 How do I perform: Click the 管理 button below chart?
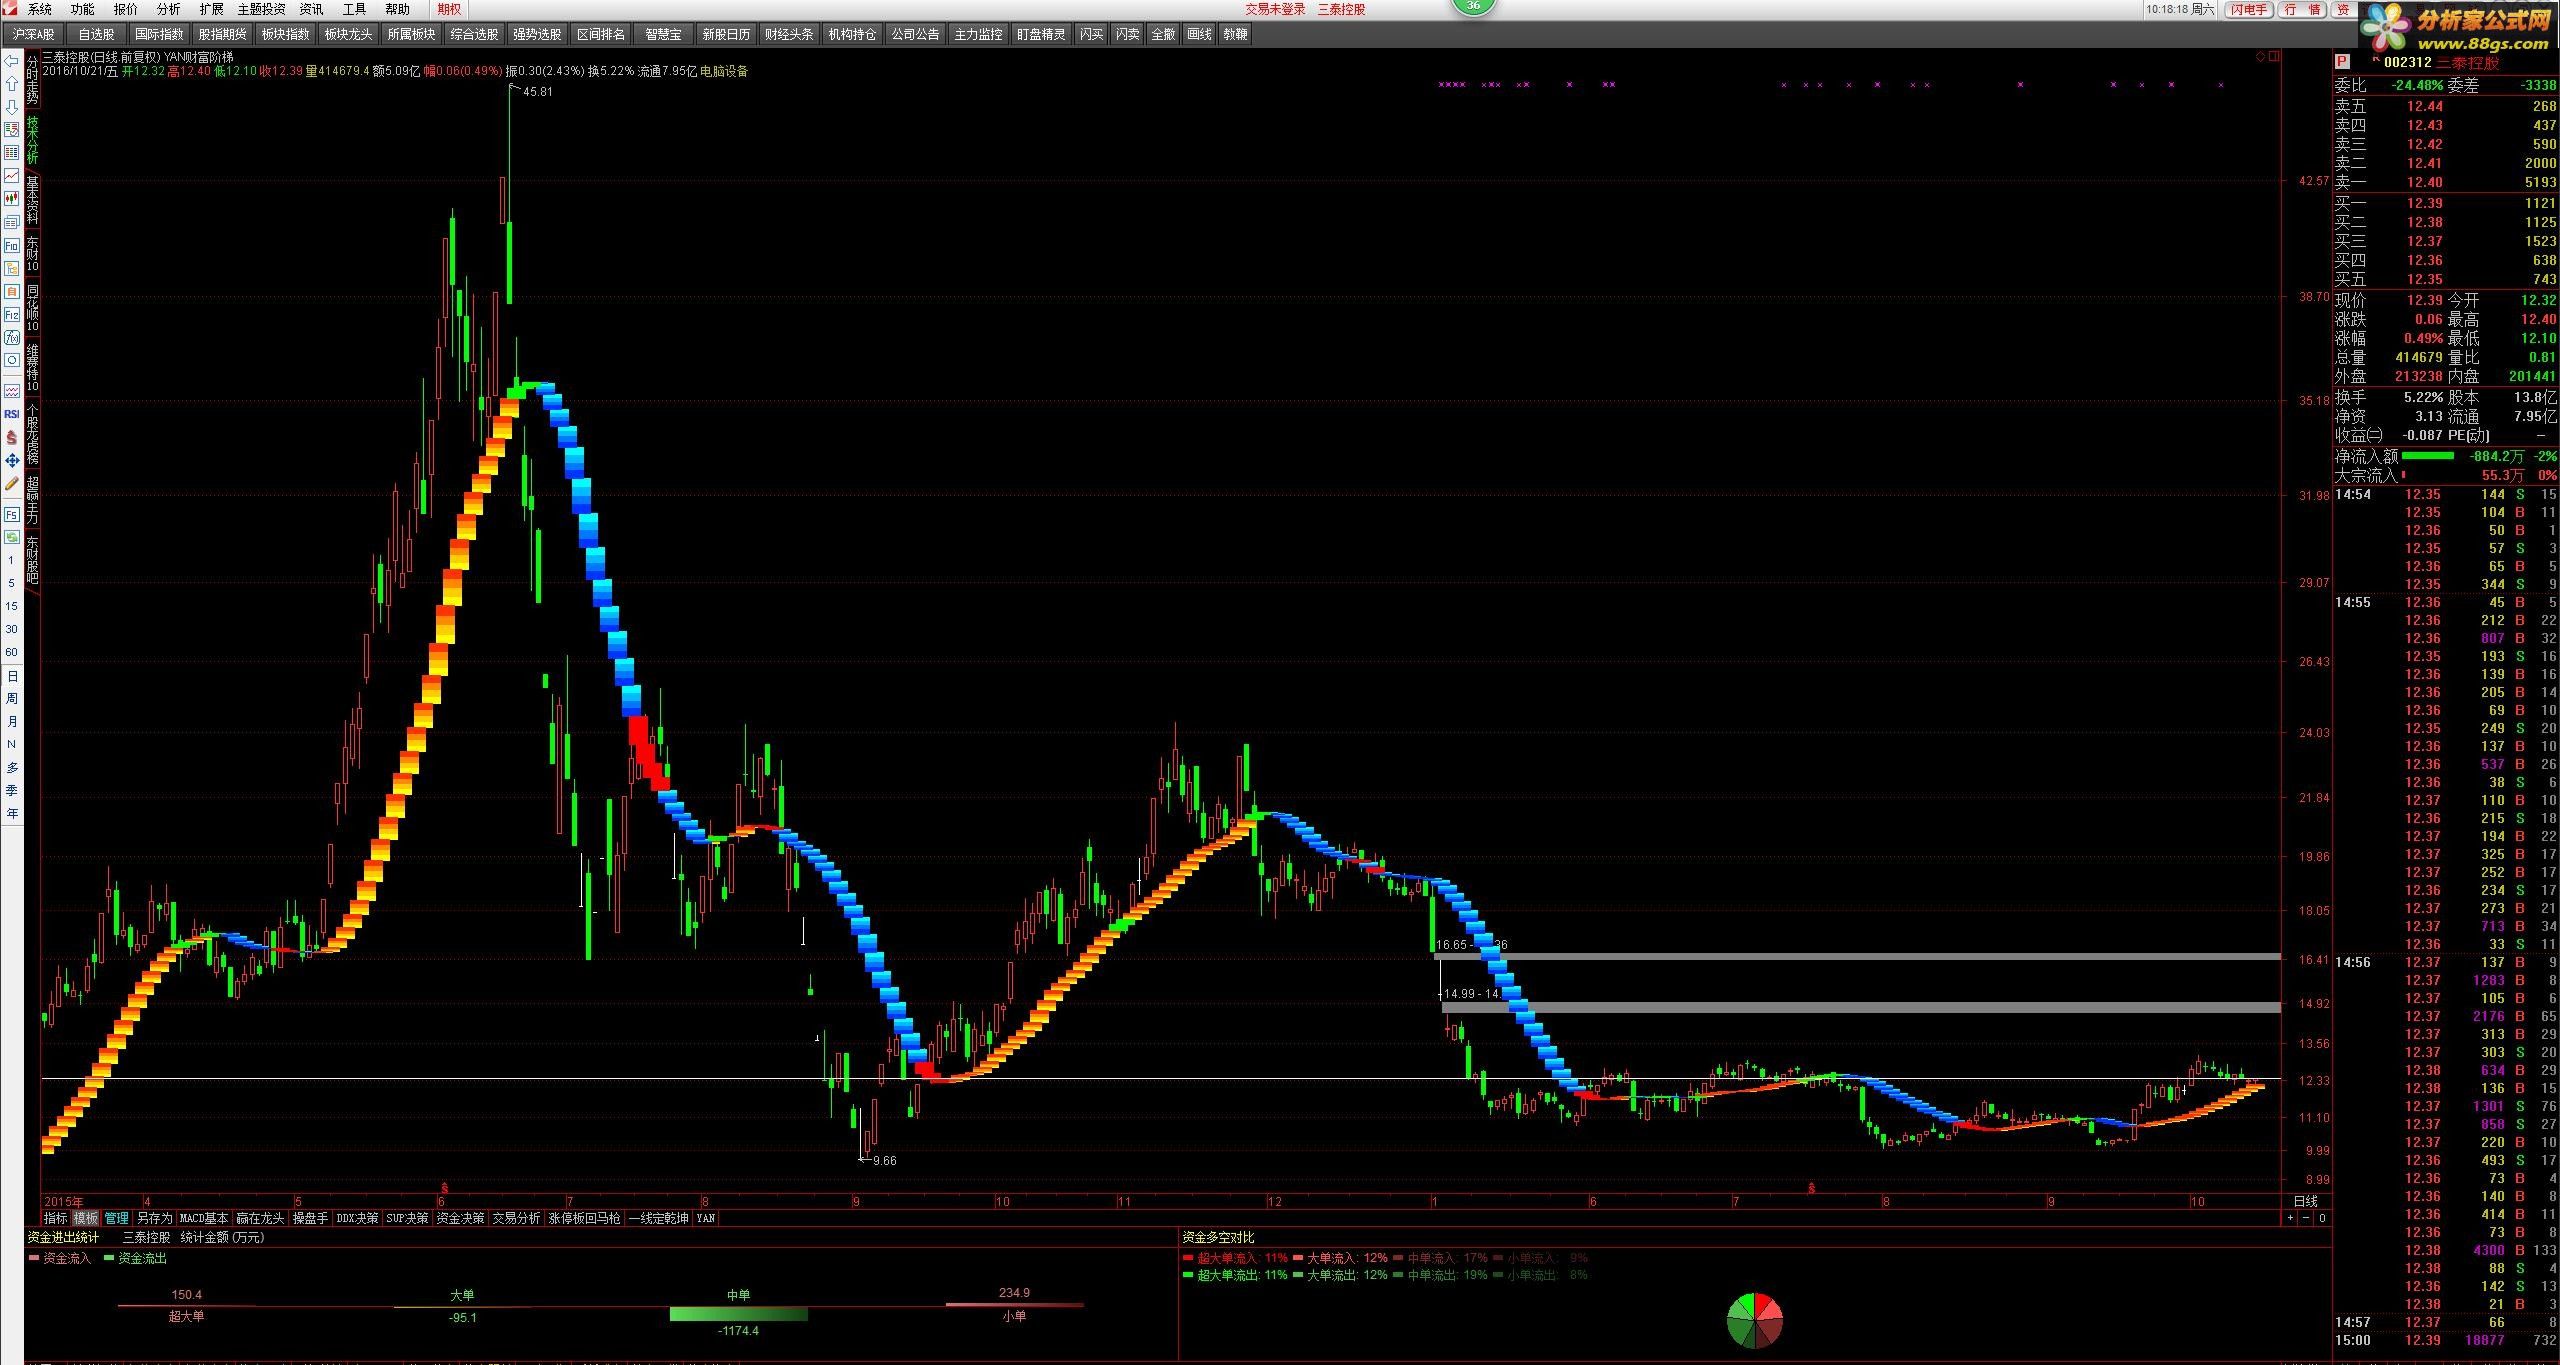coord(116,1218)
